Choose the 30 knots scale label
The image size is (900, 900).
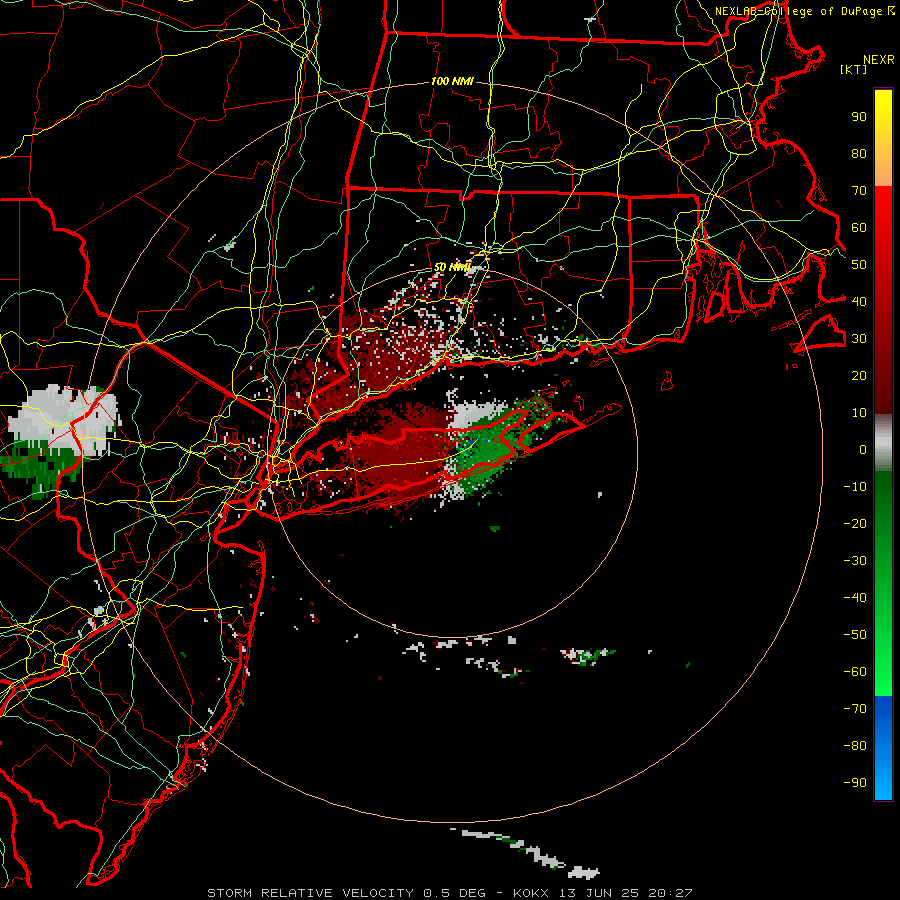click(x=859, y=339)
